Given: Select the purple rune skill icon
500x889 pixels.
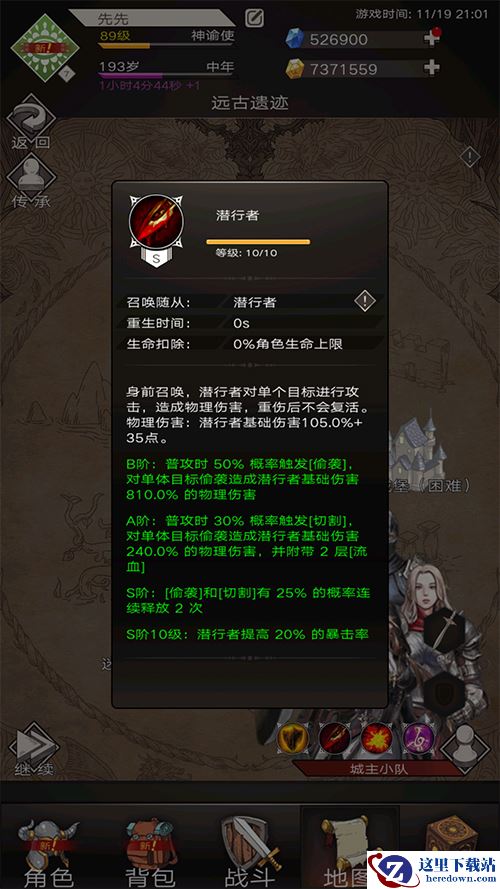Looking at the screenshot, I should coord(418,738).
